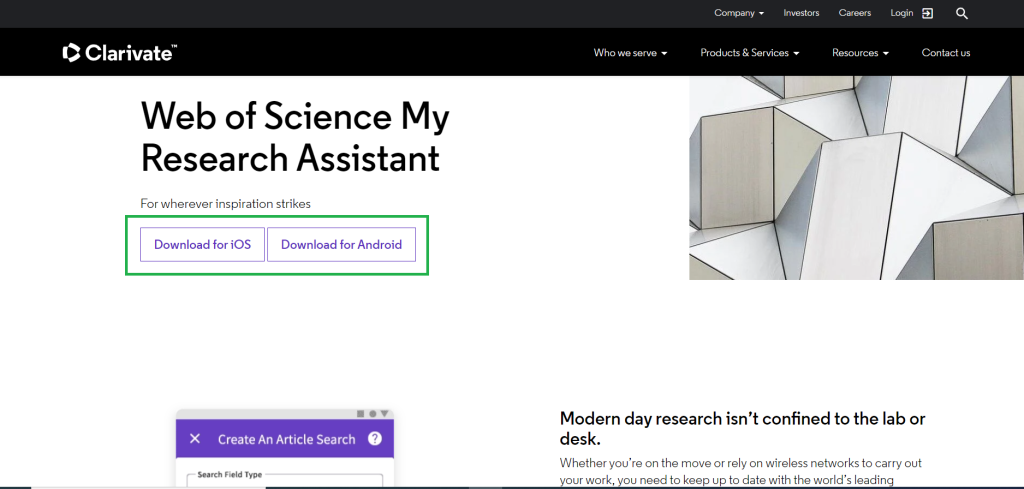The image size is (1024, 489).
Task: Expand the Who we serve menu
Action: coord(630,53)
